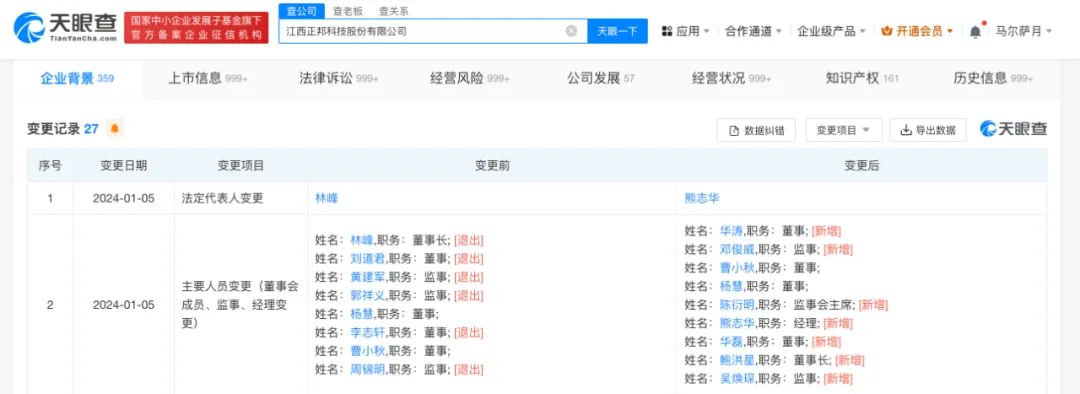
Task: Expand the 企业级产品 menu
Action: [x=832, y=31]
